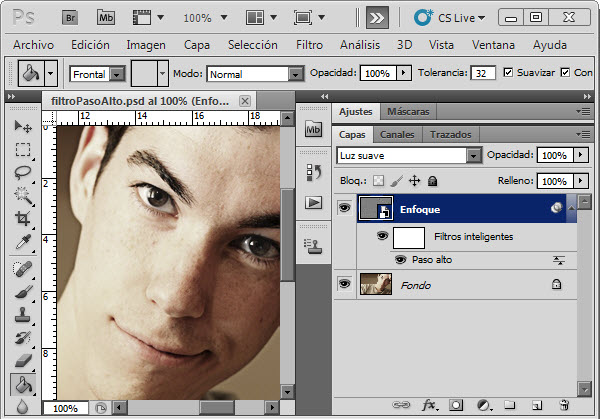Screen dimensions: 600x419
Task: Hide the Paso alto filter
Action: (400, 260)
